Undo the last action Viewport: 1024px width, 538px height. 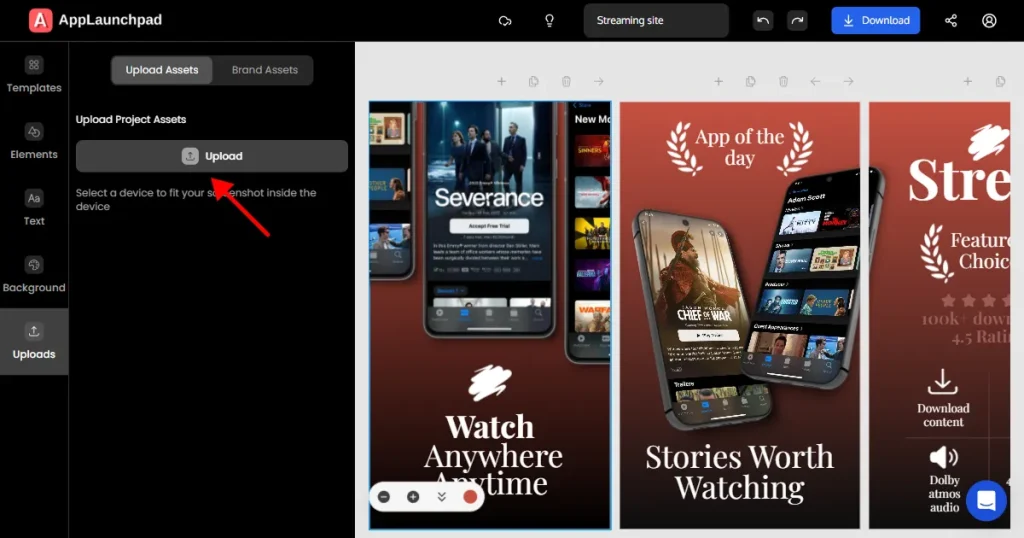coord(763,20)
